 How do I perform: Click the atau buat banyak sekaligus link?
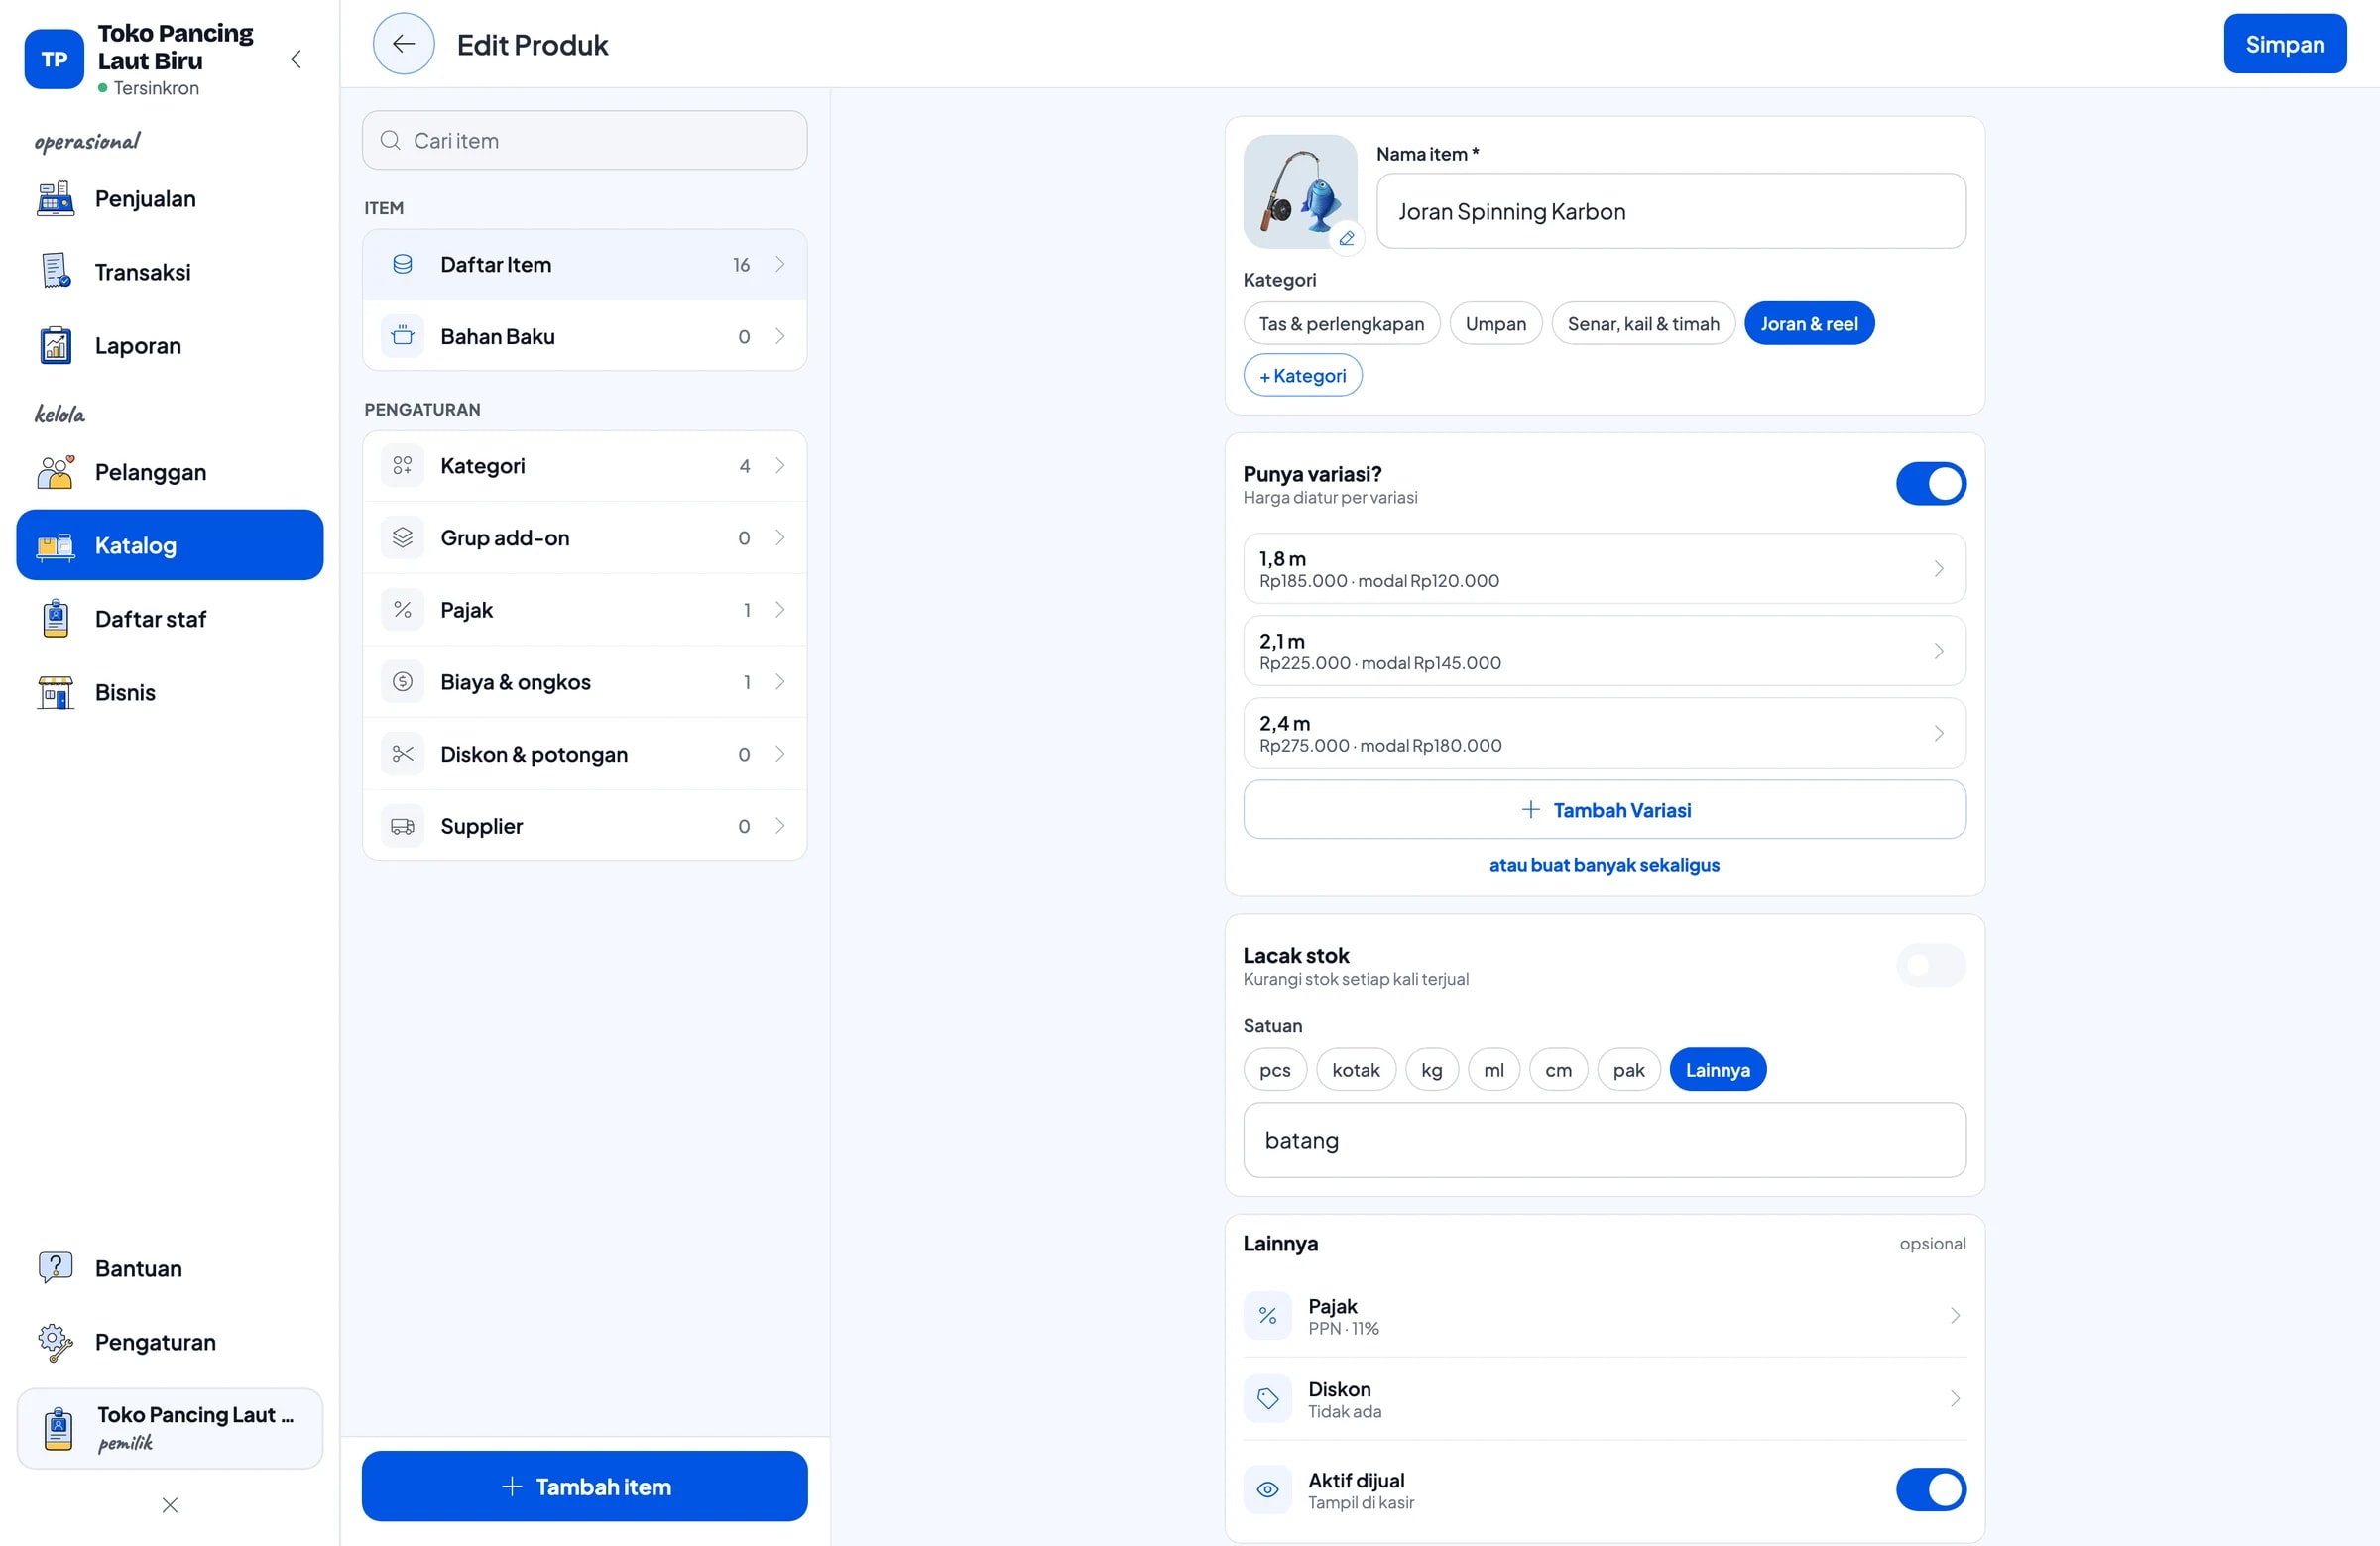1604,865
